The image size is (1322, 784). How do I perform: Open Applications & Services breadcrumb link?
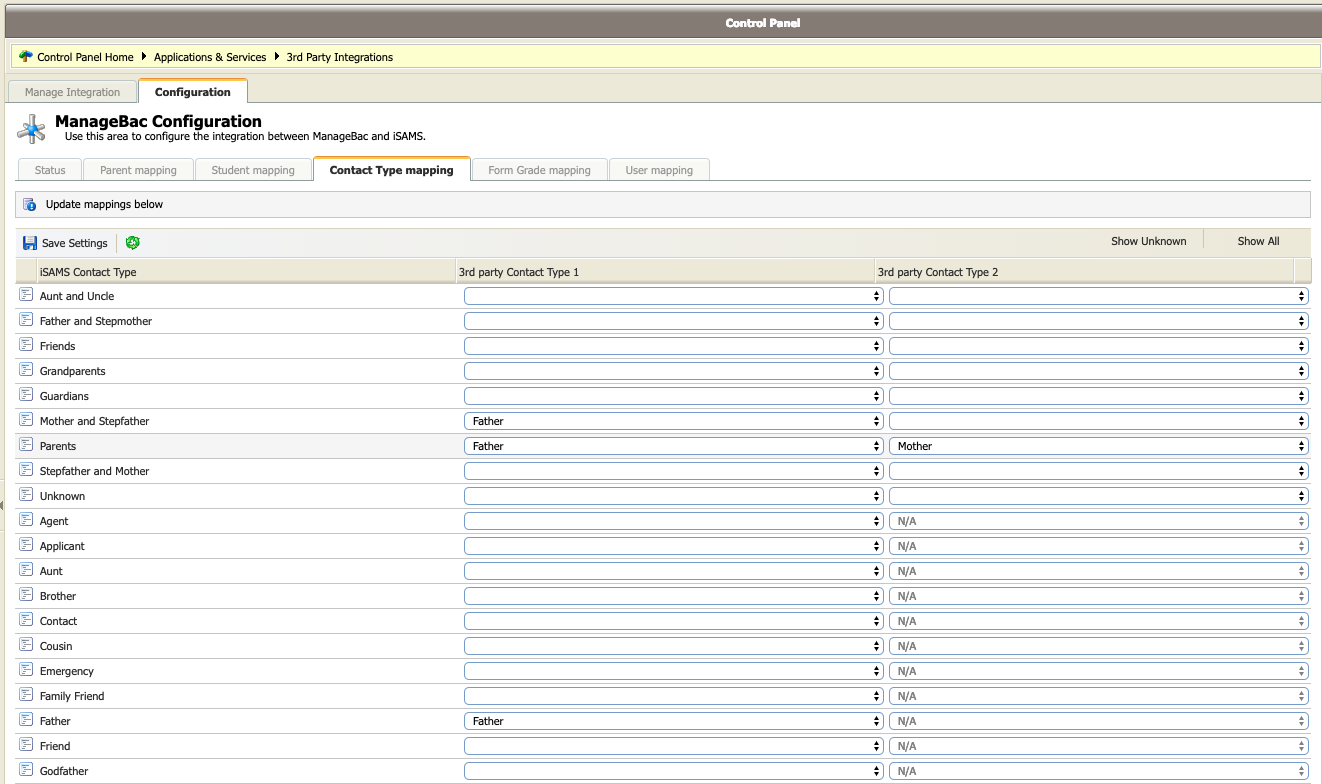point(210,57)
